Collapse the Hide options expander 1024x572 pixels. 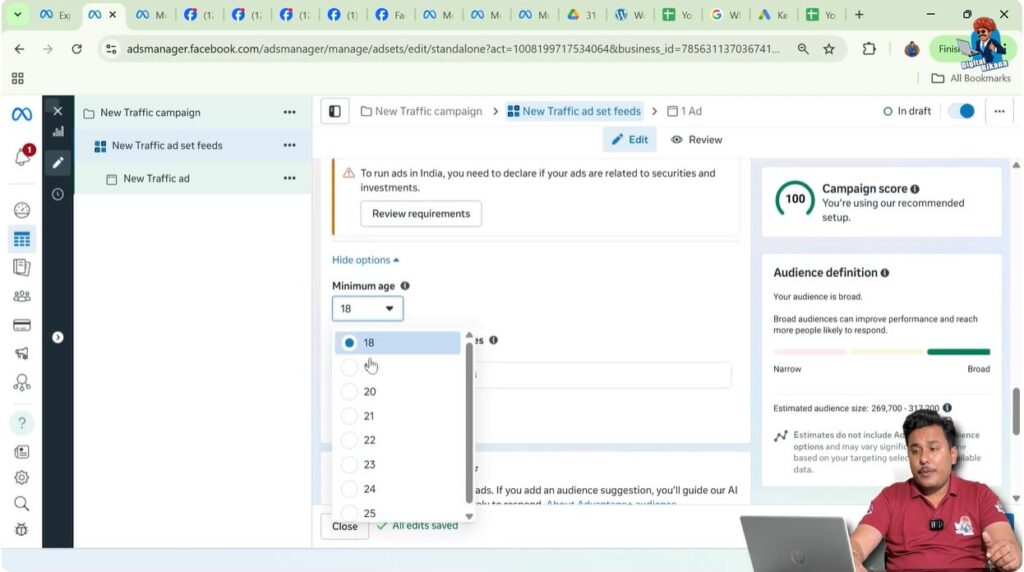[x=365, y=260]
